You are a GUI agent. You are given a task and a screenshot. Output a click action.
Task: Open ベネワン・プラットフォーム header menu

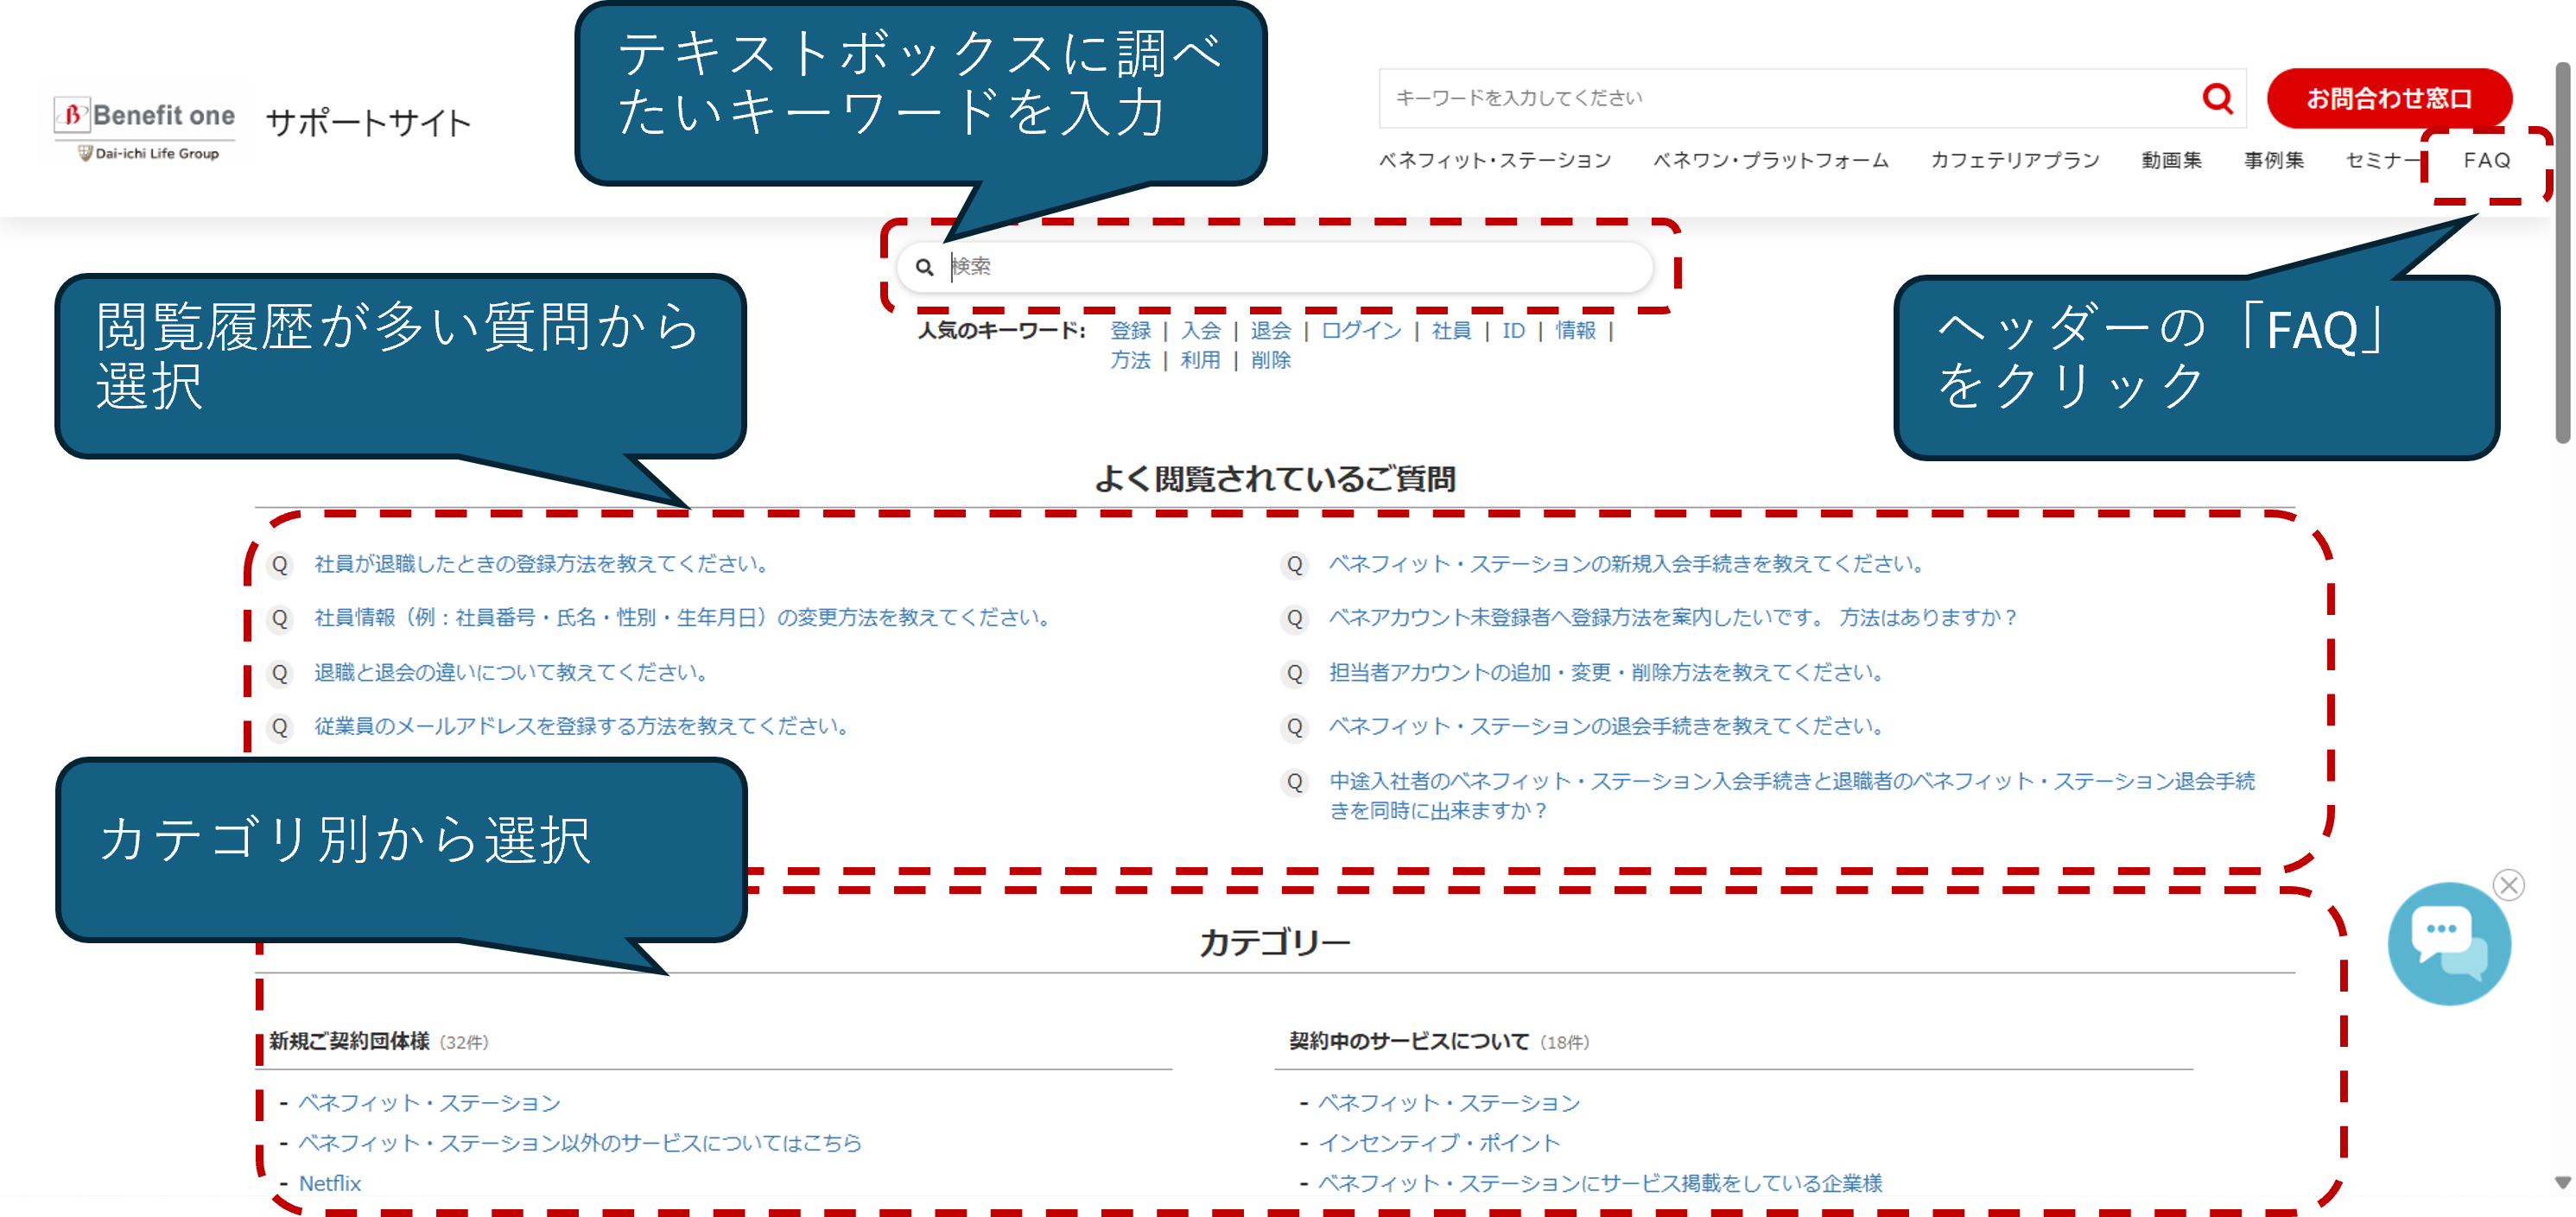point(1771,160)
